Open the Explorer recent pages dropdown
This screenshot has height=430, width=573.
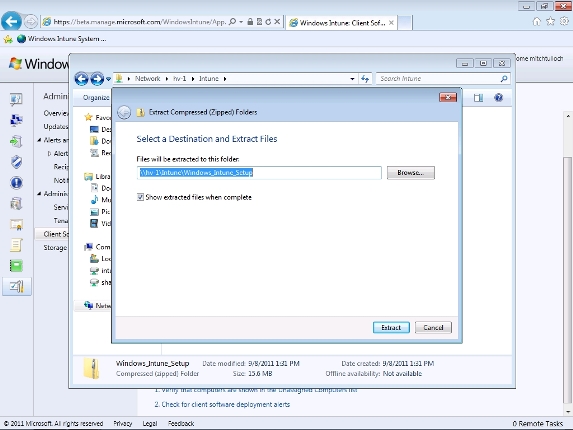pos(109,79)
